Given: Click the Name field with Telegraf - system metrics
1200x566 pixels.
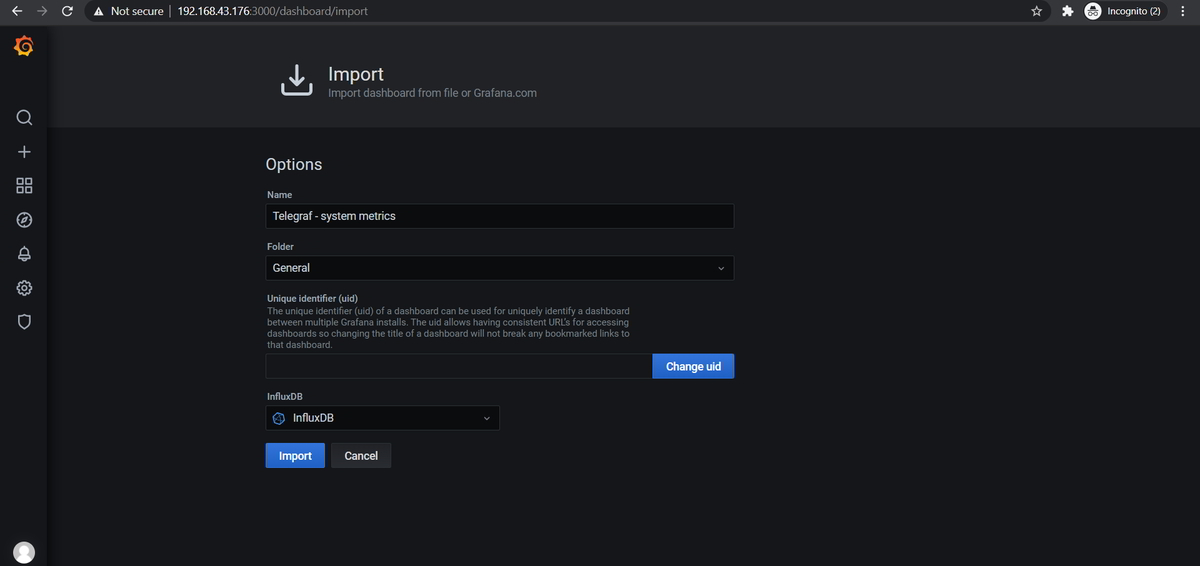Looking at the screenshot, I should 499,216.
